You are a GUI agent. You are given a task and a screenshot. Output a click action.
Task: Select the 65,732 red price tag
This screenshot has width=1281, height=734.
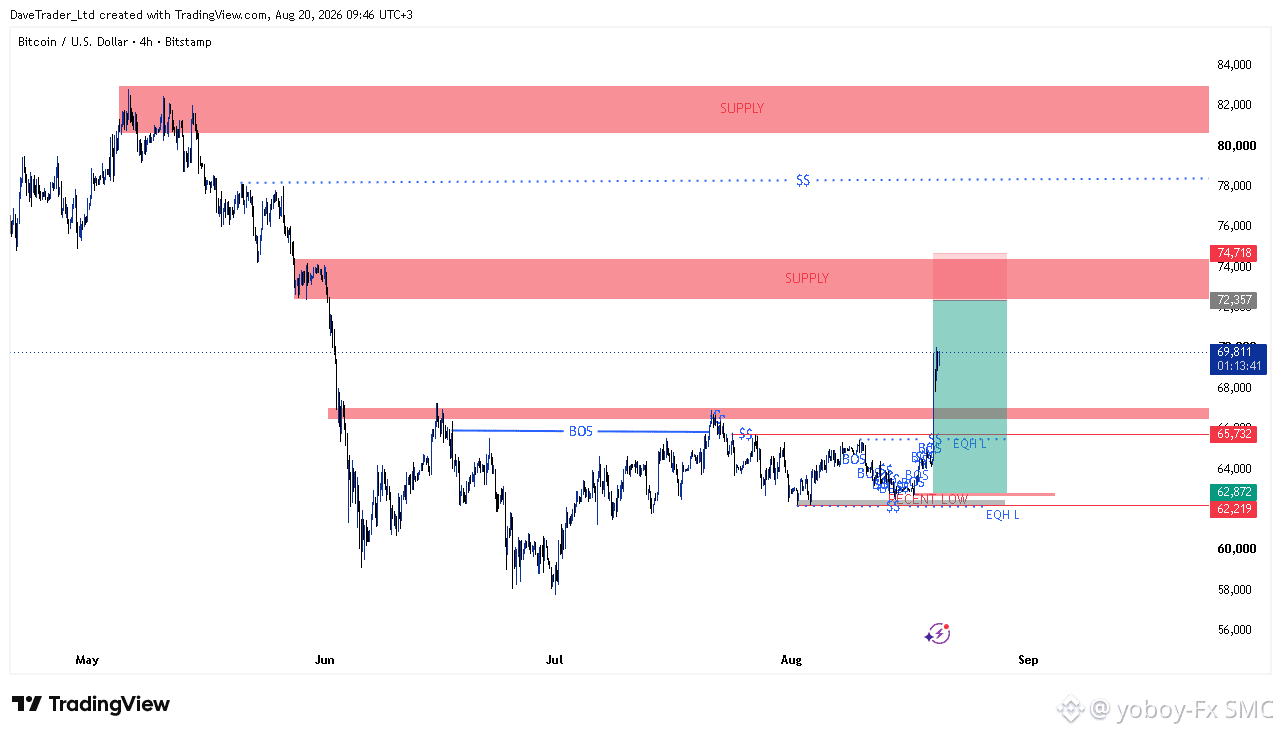(1232, 434)
